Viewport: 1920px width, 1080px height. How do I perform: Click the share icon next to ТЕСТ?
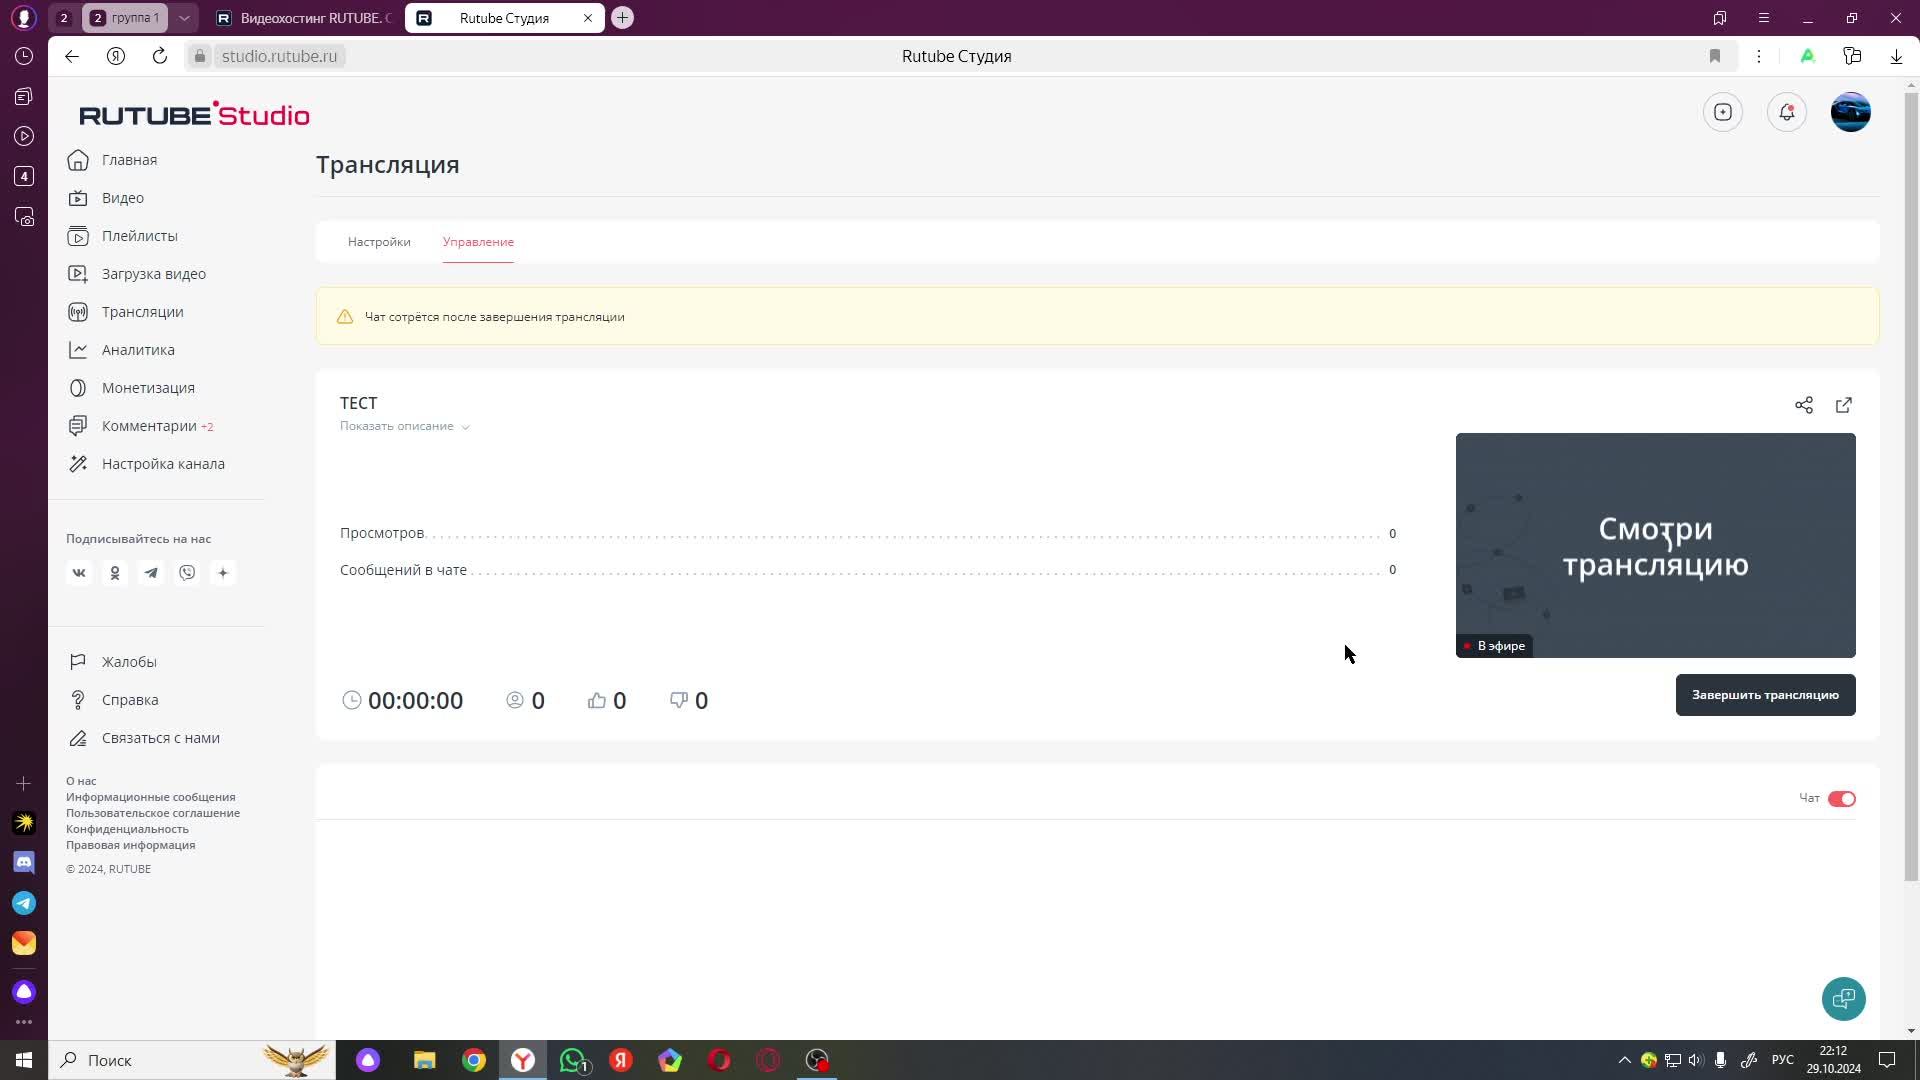1803,405
